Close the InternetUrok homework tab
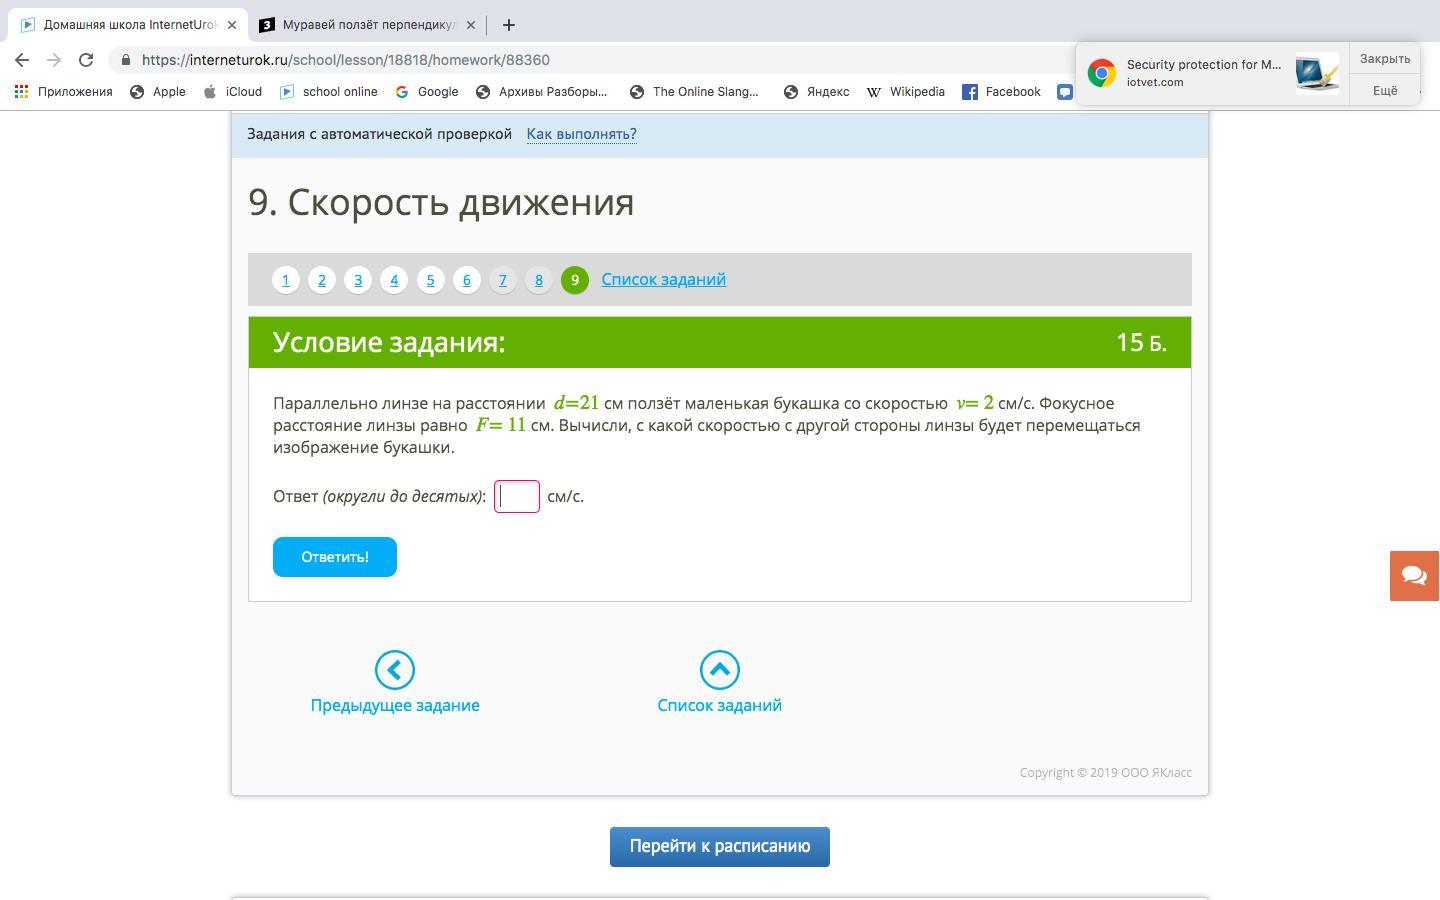The height and width of the screenshot is (900, 1440). click(232, 25)
